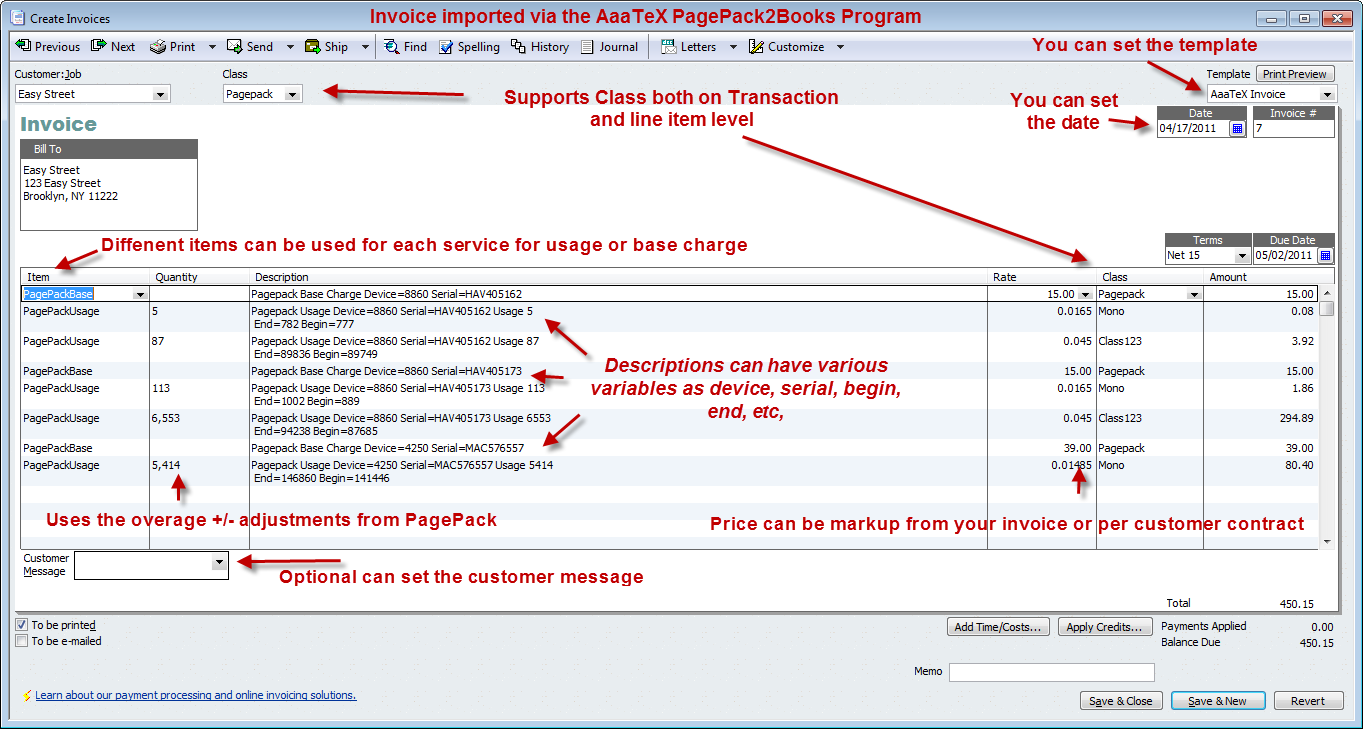The height and width of the screenshot is (729, 1363).
Task: Open the Print dropdown arrow
Action: tap(212, 47)
